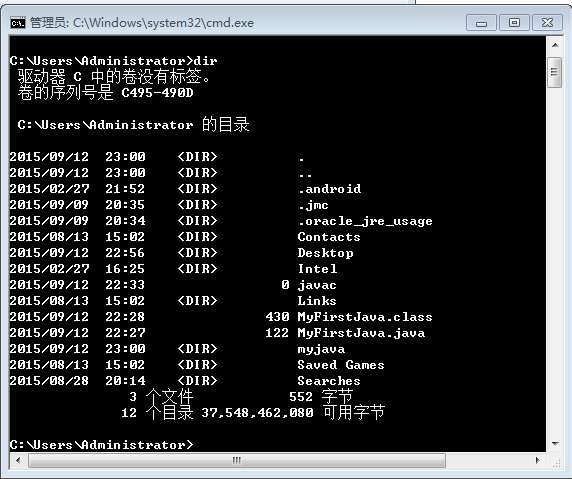Click the '.android' directory name
Image resolution: width=572 pixels, height=479 pixels.
coord(329,189)
